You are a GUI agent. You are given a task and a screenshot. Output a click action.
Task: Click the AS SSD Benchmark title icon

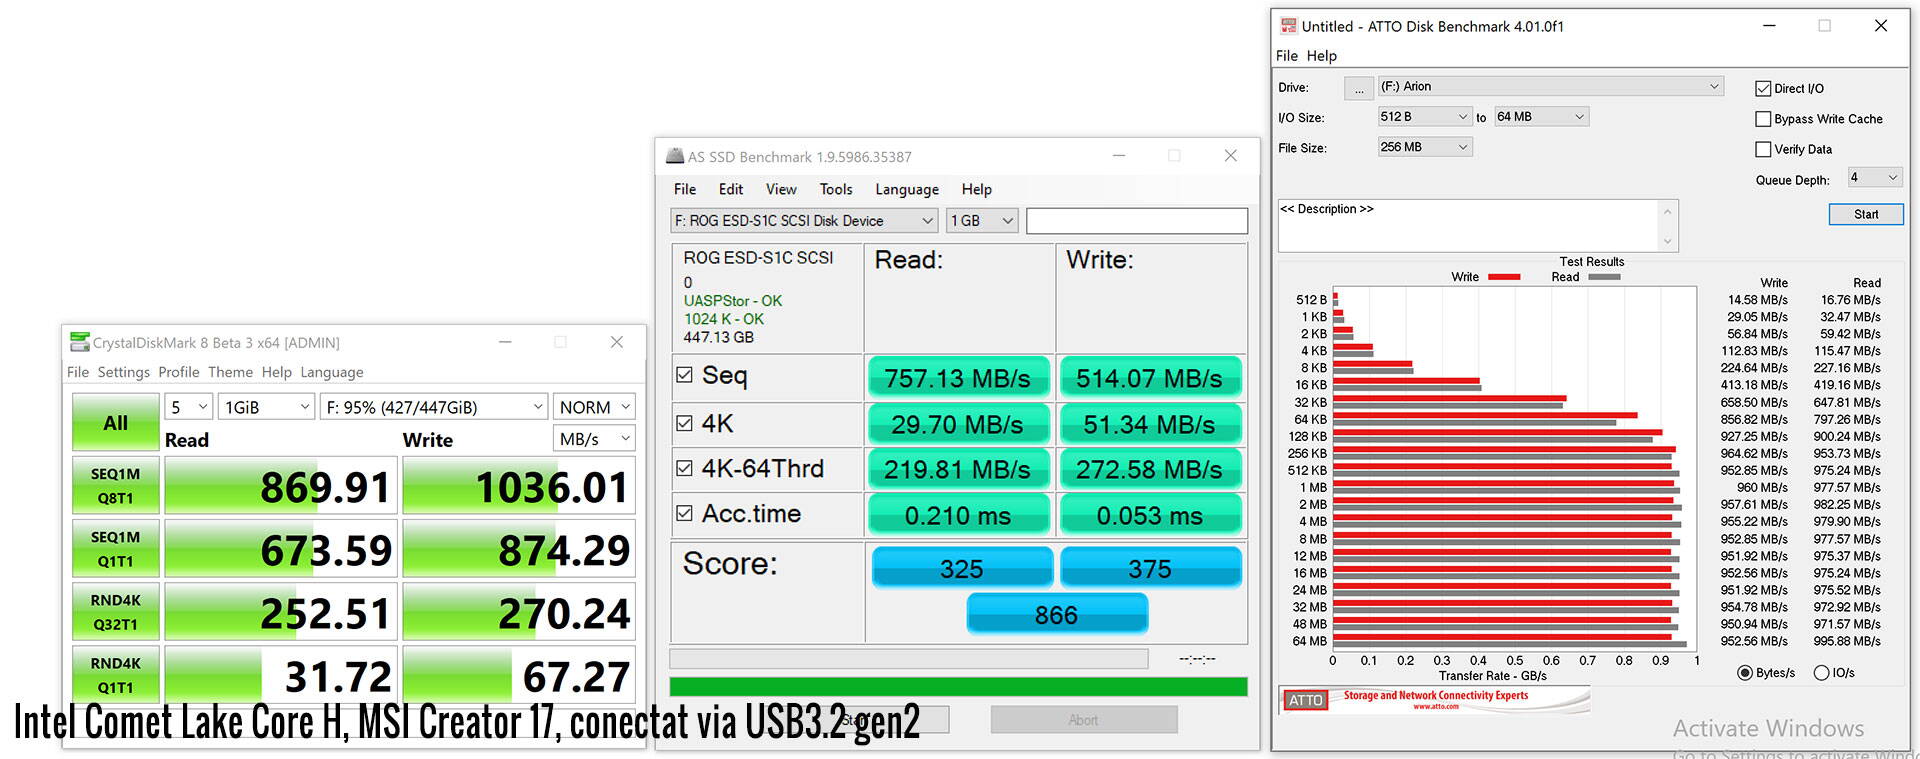click(x=675, y=156)
